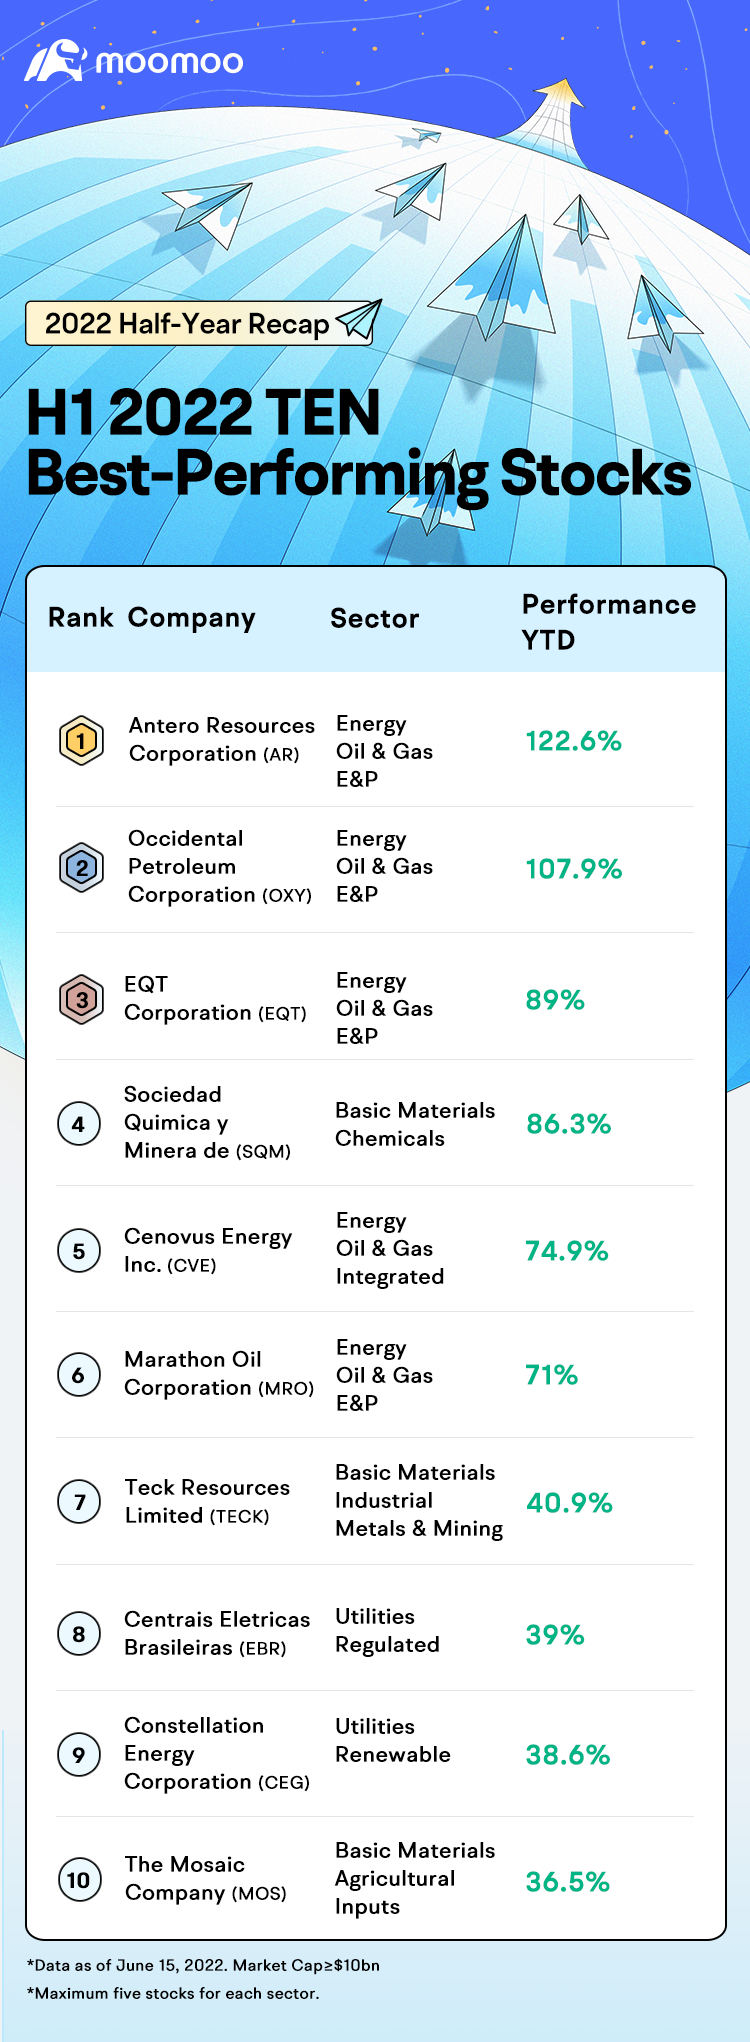
Task: Click paper plane beside Half-Year Recap label
Action: click(359, 320)
